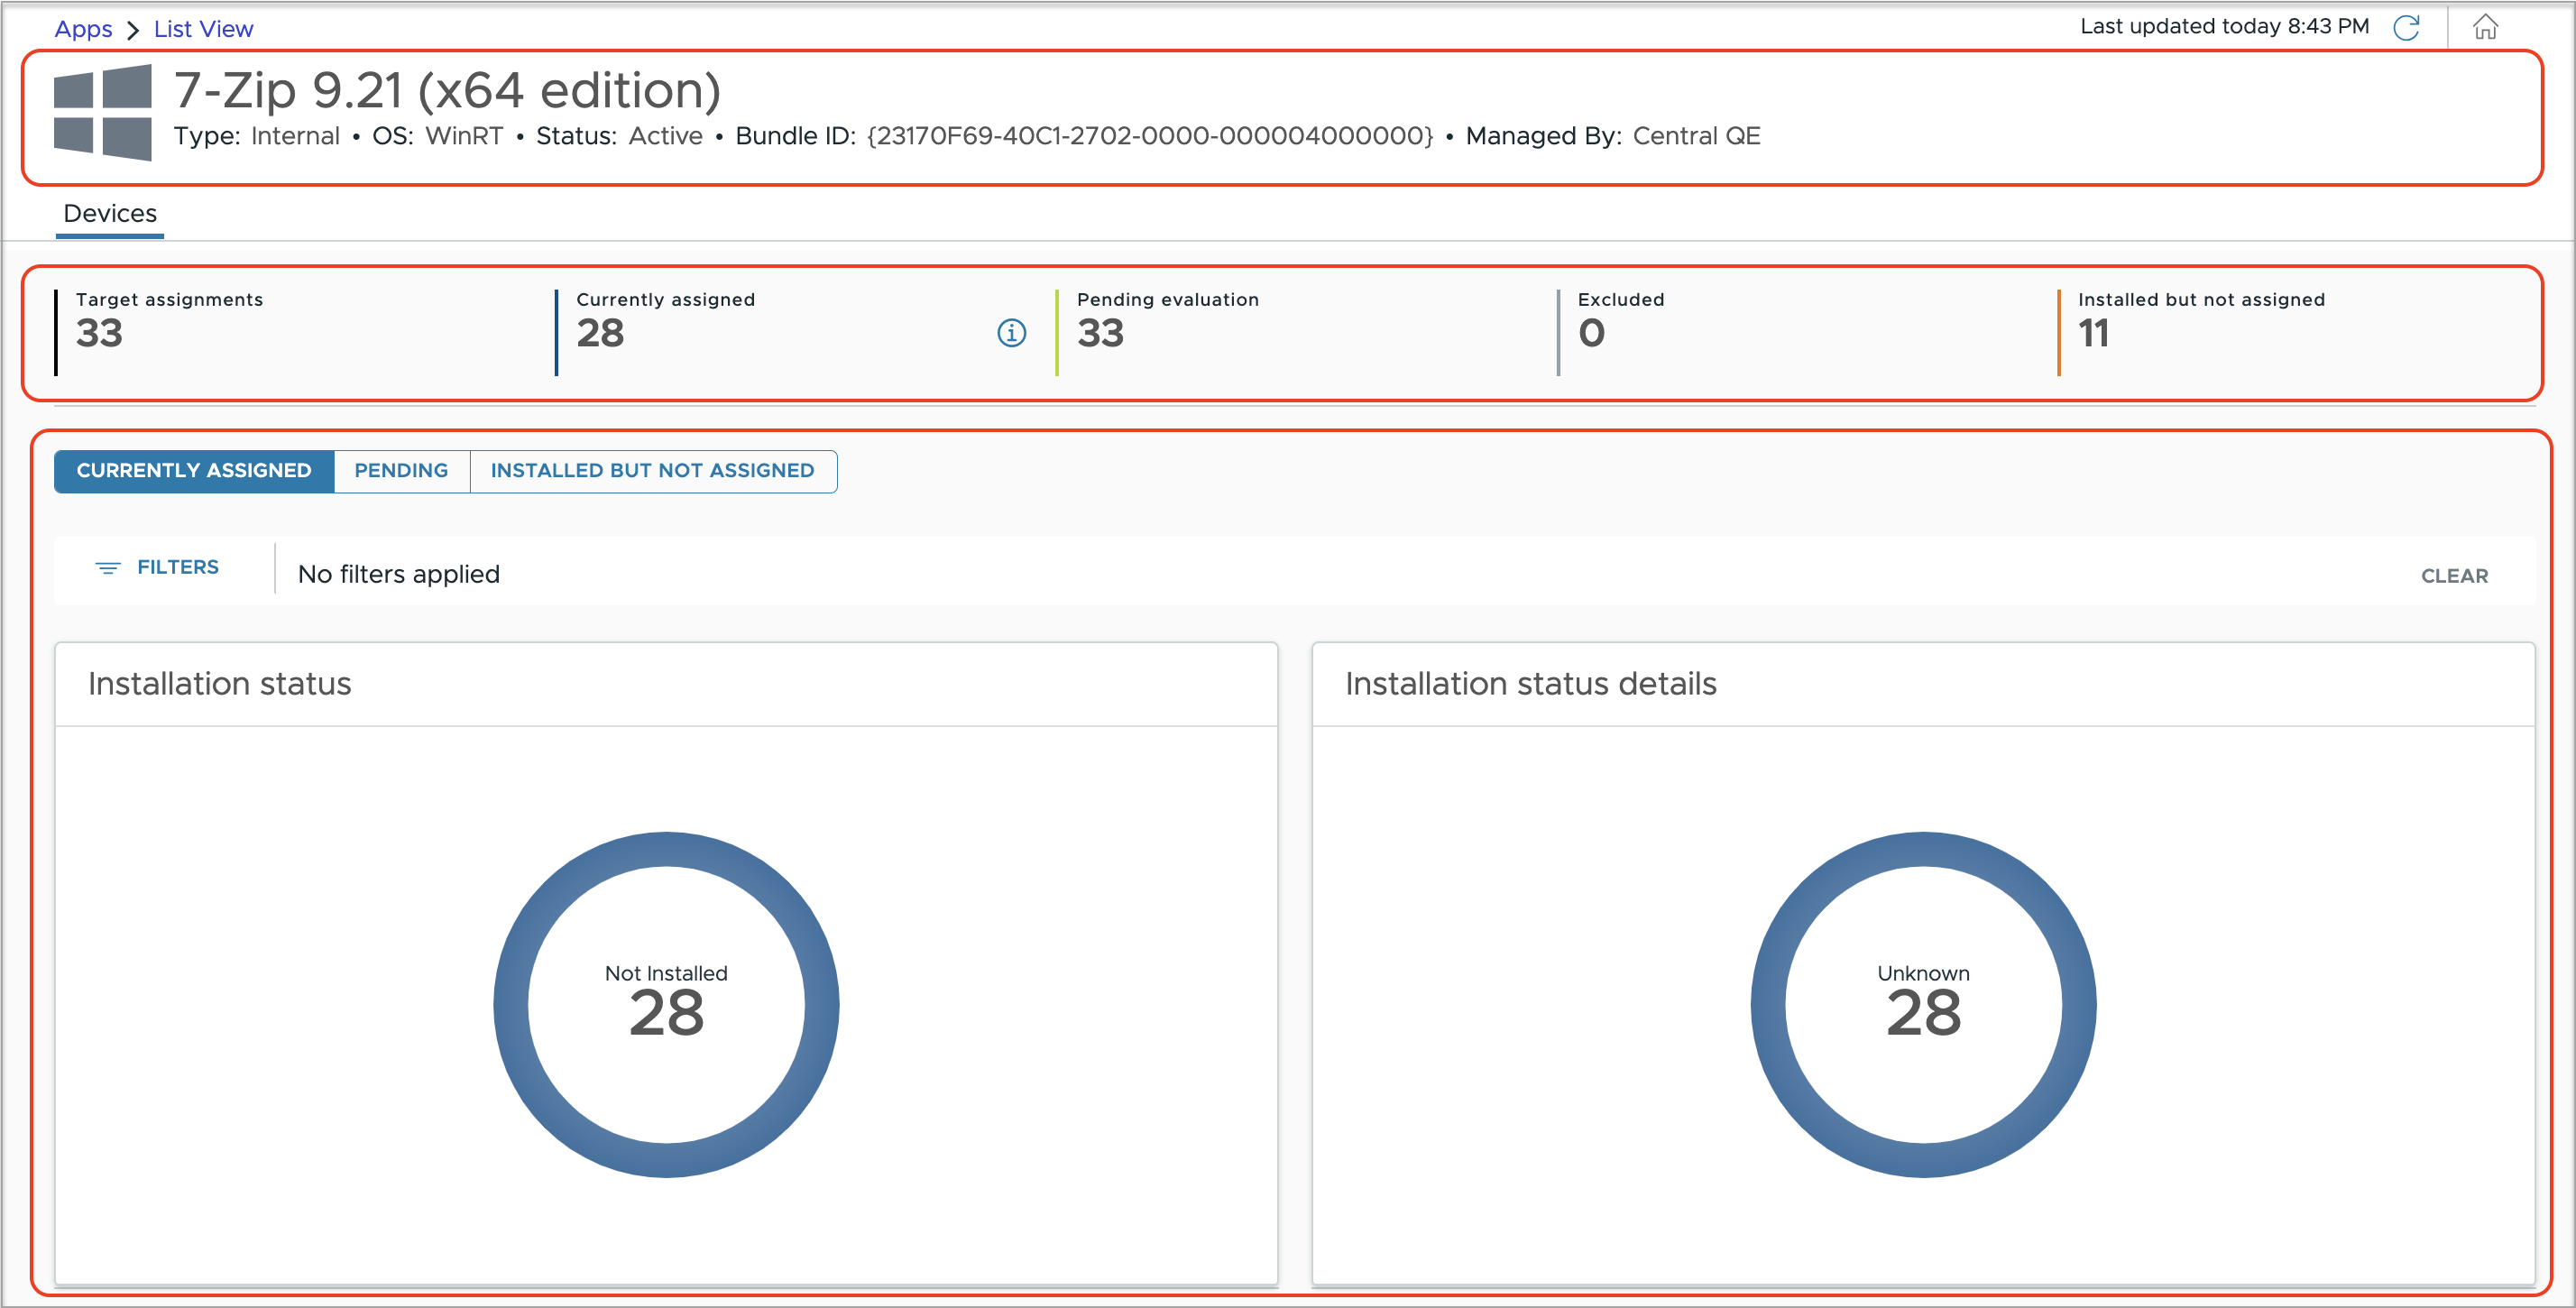Show info icon for Currently assigned

(x=1011, y=333)
